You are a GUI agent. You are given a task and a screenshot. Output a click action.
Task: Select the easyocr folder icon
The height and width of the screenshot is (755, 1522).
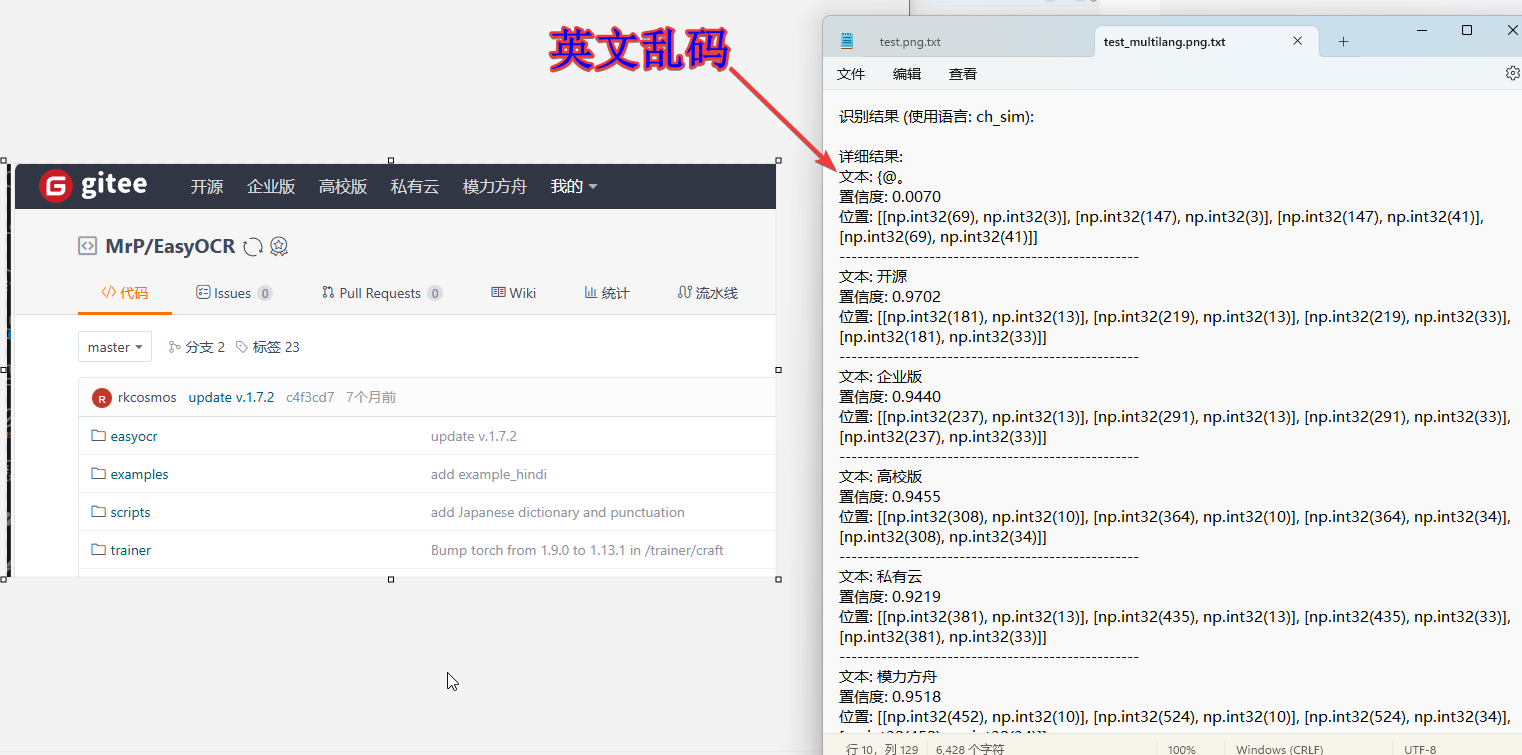[99, 436]
